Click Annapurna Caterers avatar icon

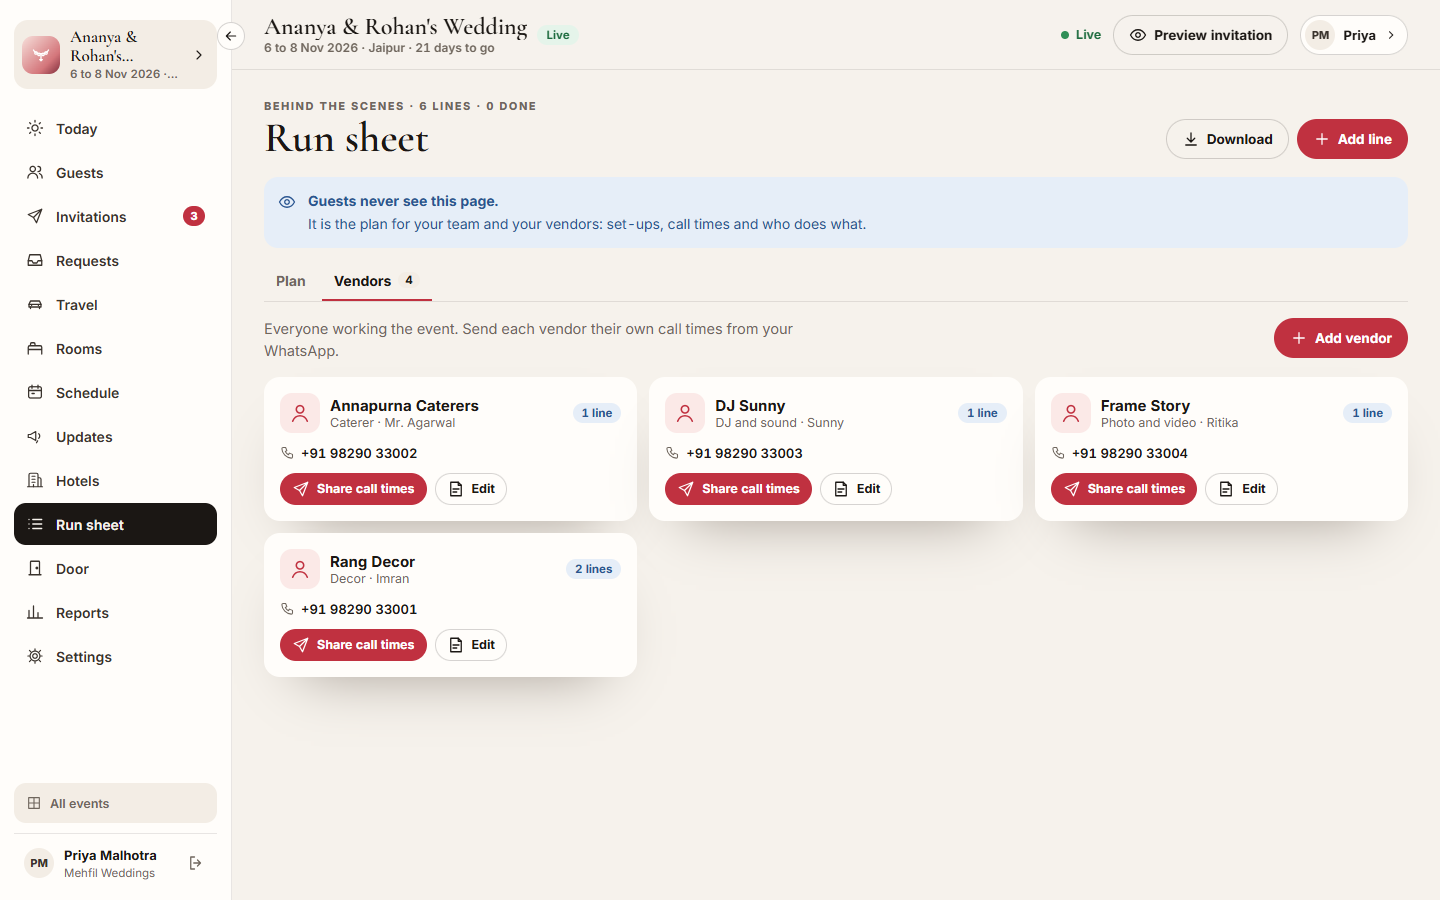pos(300,413)
